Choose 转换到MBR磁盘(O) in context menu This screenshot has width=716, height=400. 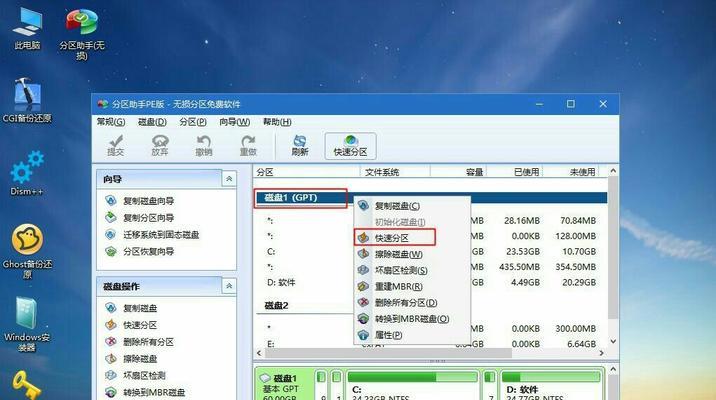point(411,319)
